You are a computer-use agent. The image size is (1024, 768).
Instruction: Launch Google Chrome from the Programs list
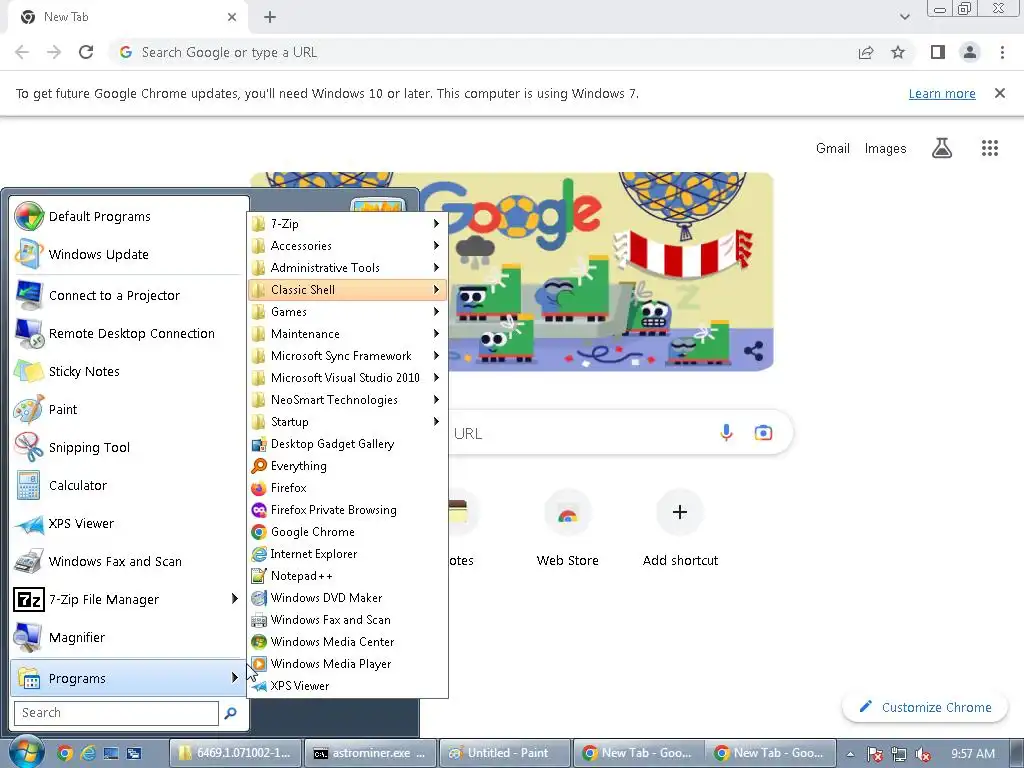click(348, 532)
